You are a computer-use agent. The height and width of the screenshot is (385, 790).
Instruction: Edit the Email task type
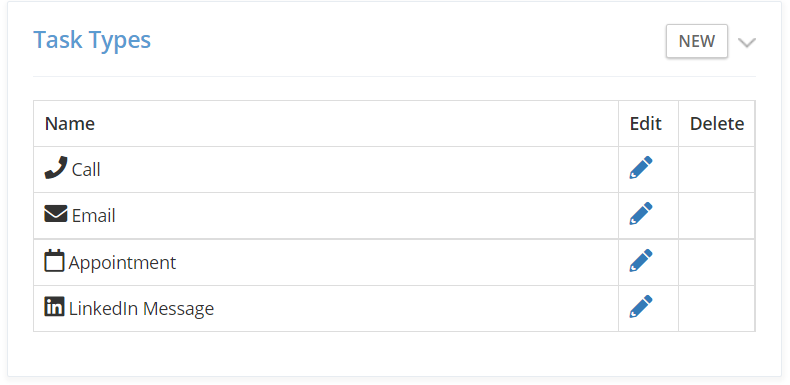click(641, 214)
